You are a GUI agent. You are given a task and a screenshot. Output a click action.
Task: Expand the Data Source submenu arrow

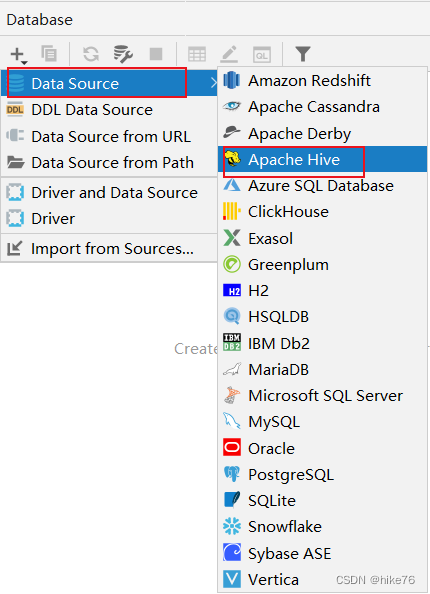pos(214,83)
